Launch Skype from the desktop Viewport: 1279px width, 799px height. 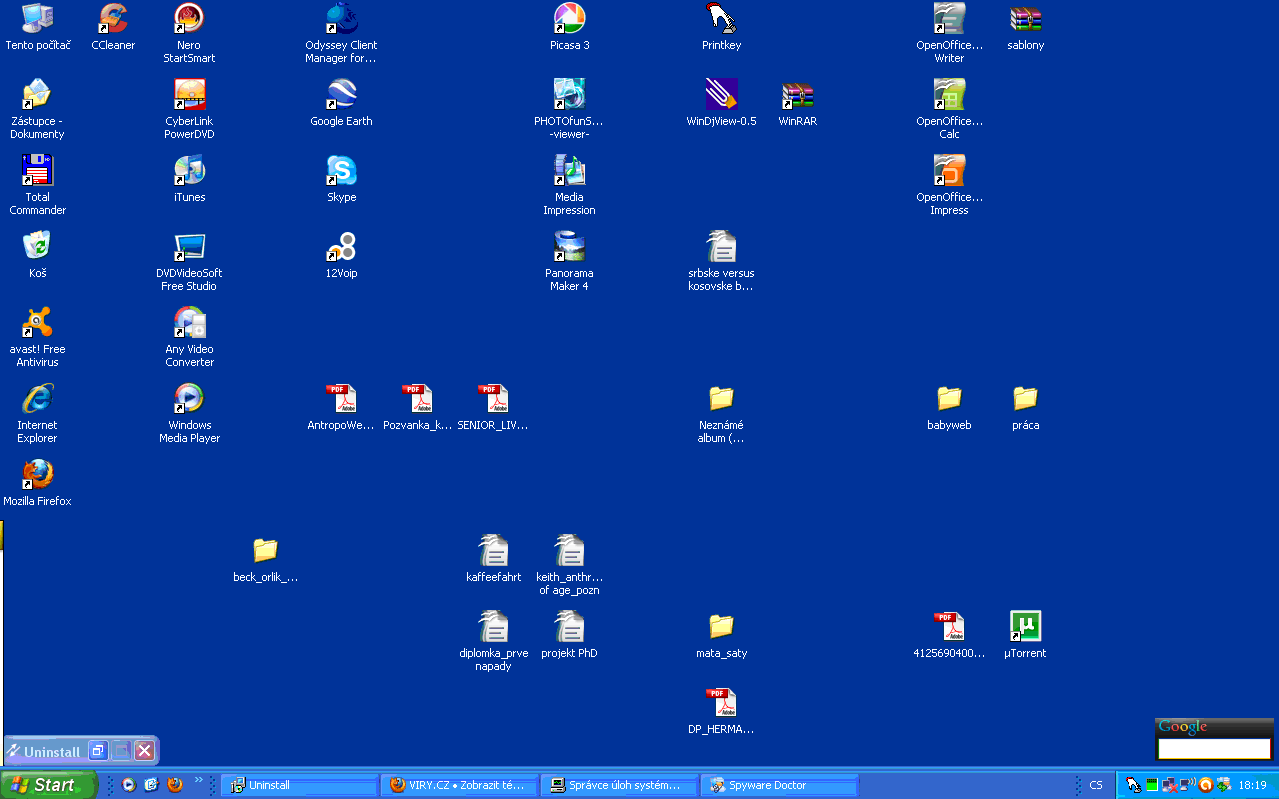click(x=341, y=171)
